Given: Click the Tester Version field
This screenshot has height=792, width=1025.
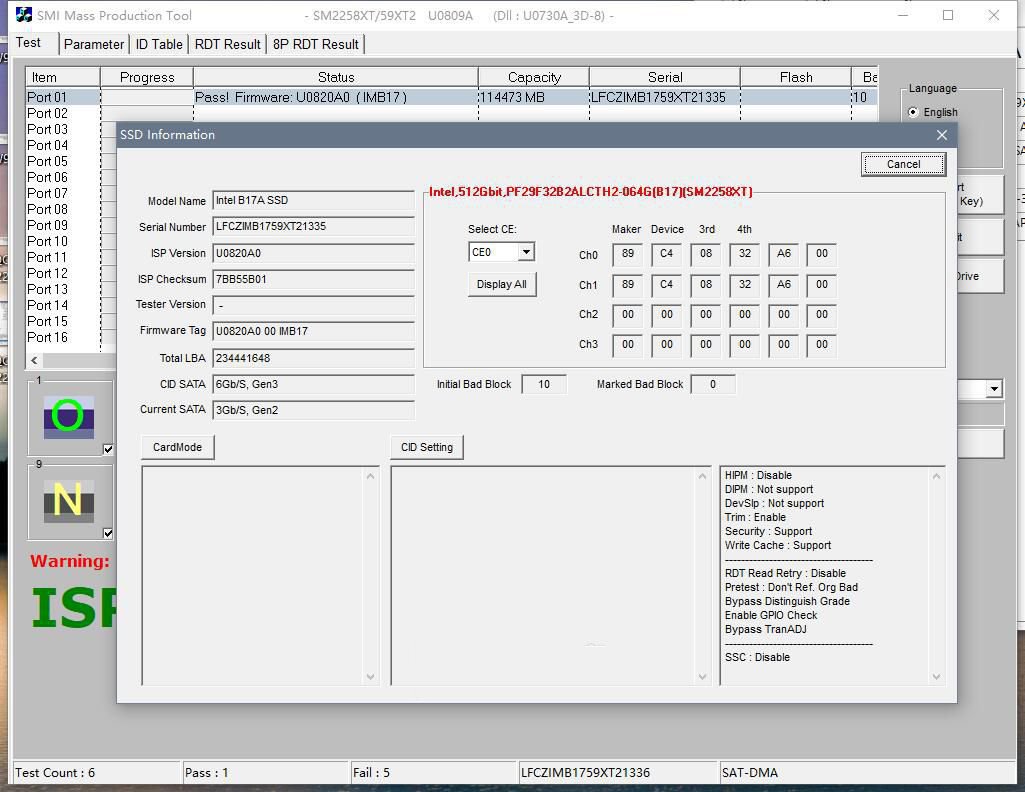Looking at the screenshot, I should point(314,305).
